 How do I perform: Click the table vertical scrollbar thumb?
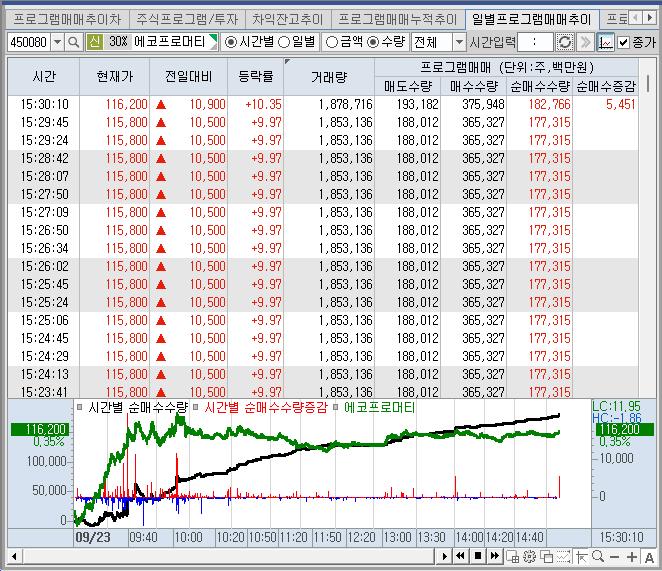[x=648, y=83]
